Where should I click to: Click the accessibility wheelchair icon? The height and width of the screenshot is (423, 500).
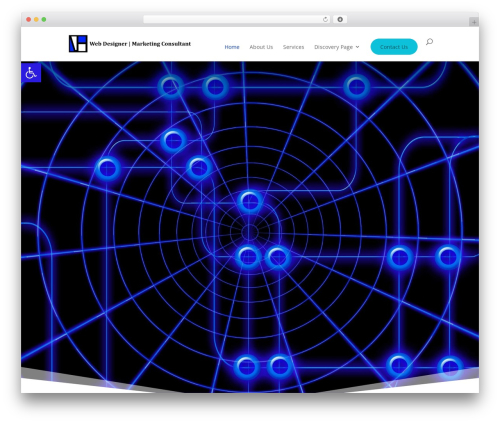click(x=31, y=73)
